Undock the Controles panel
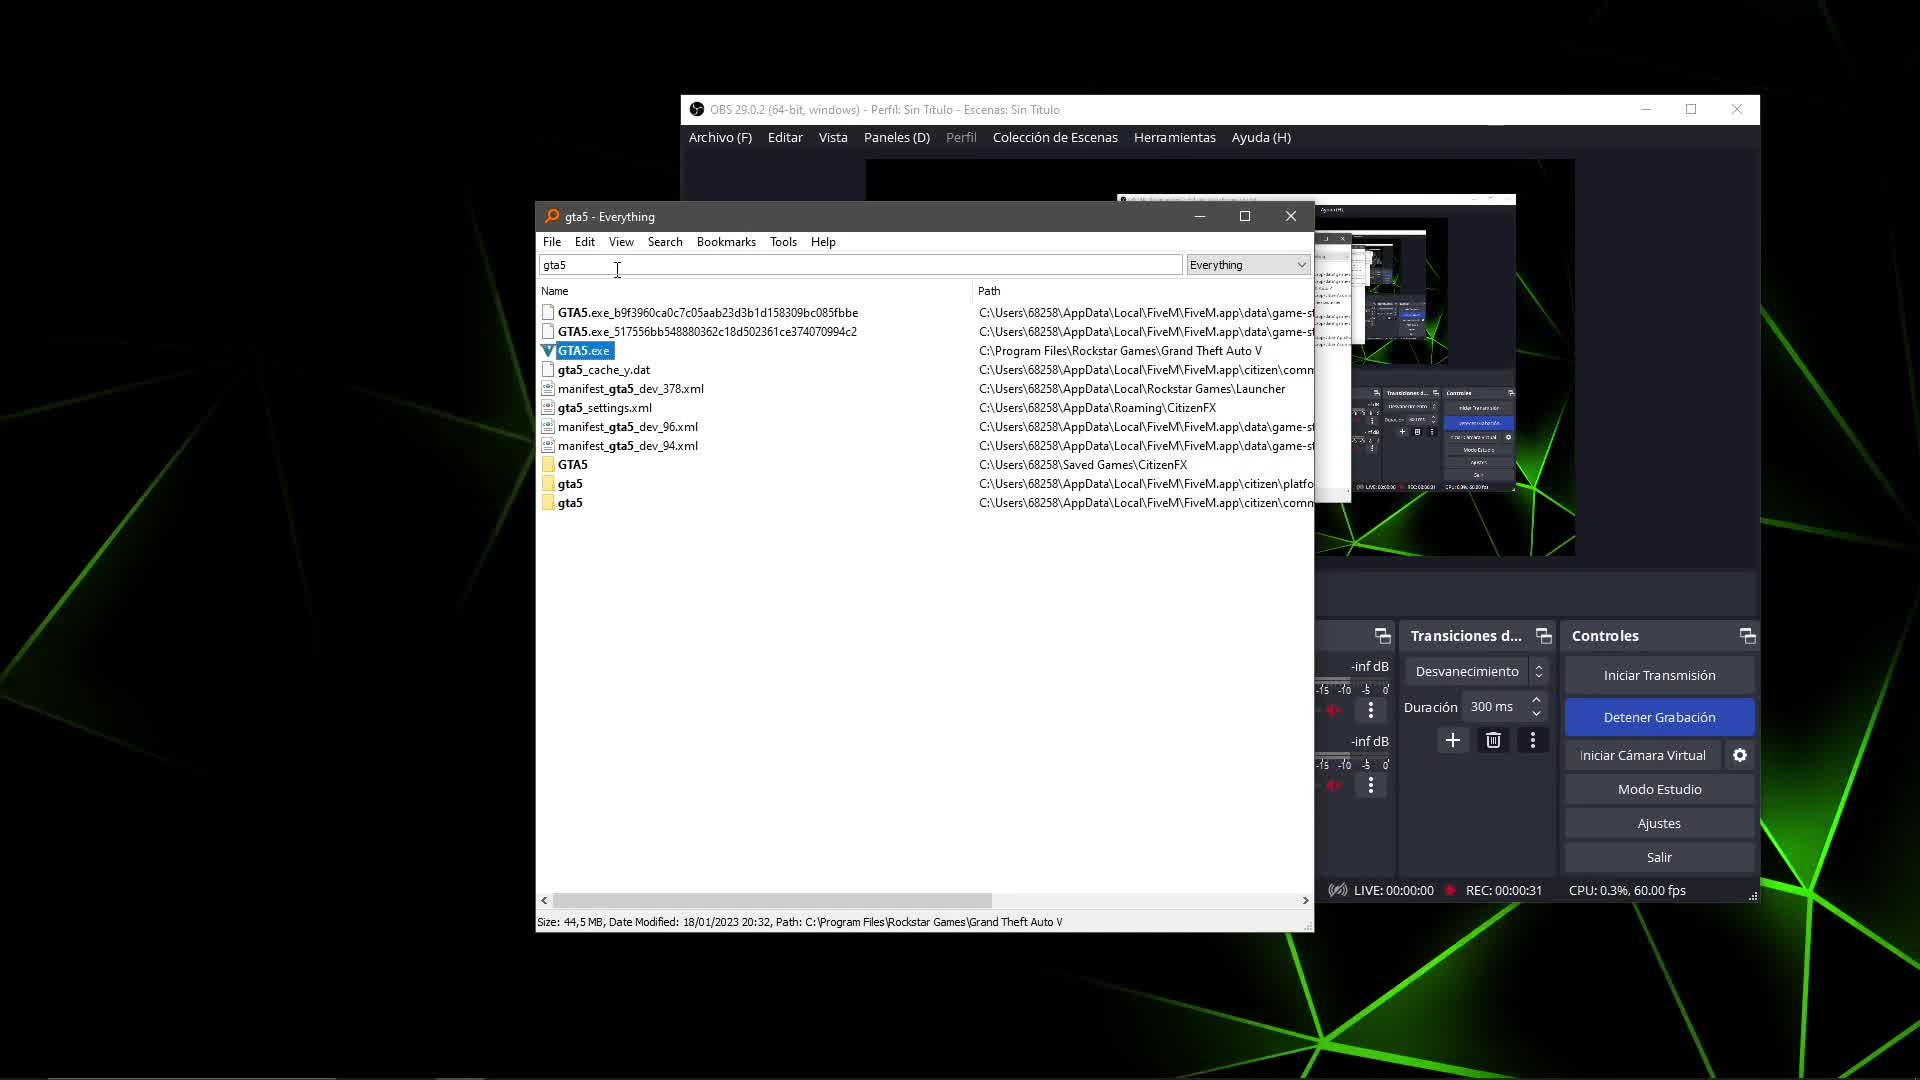The height and width of the screenshot is (1080, 1920). 1747,636
